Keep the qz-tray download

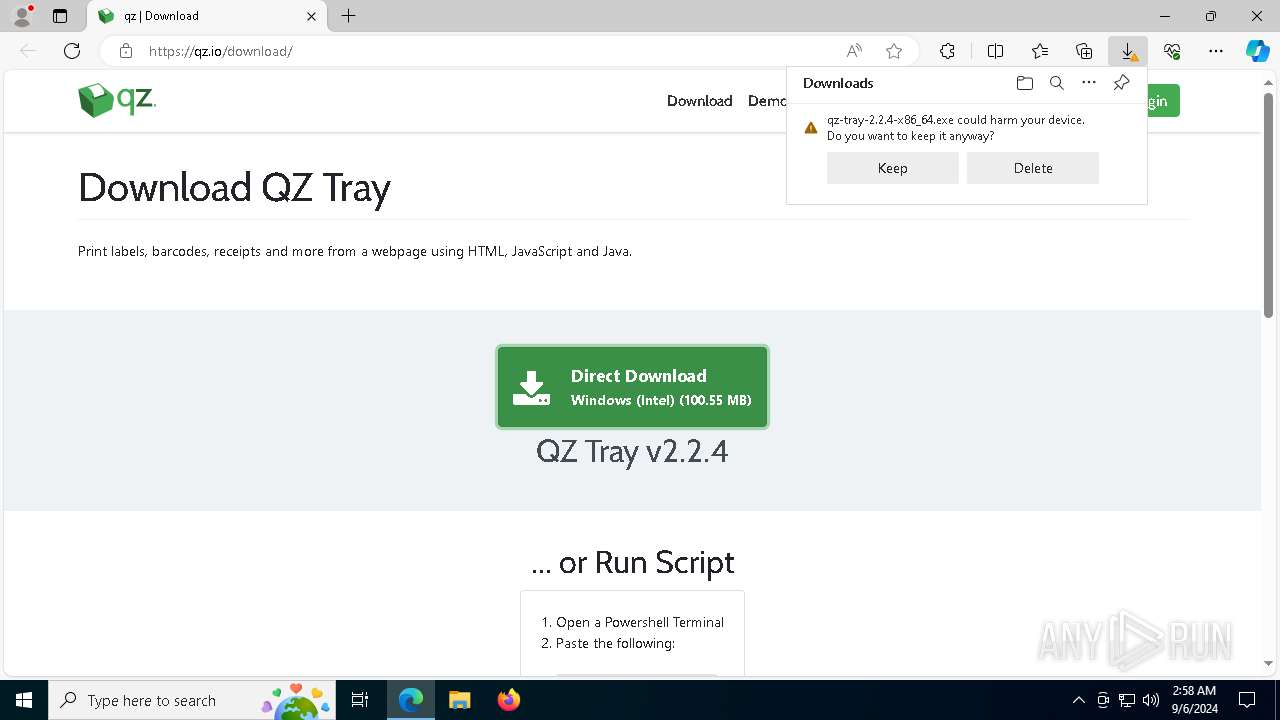pos(892,168)
